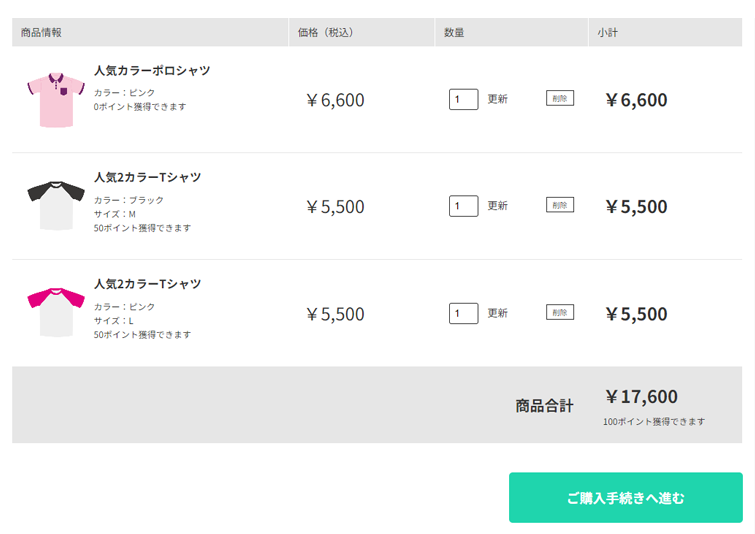Proceed with ご購入手続きへ進む button

(626, 497)
